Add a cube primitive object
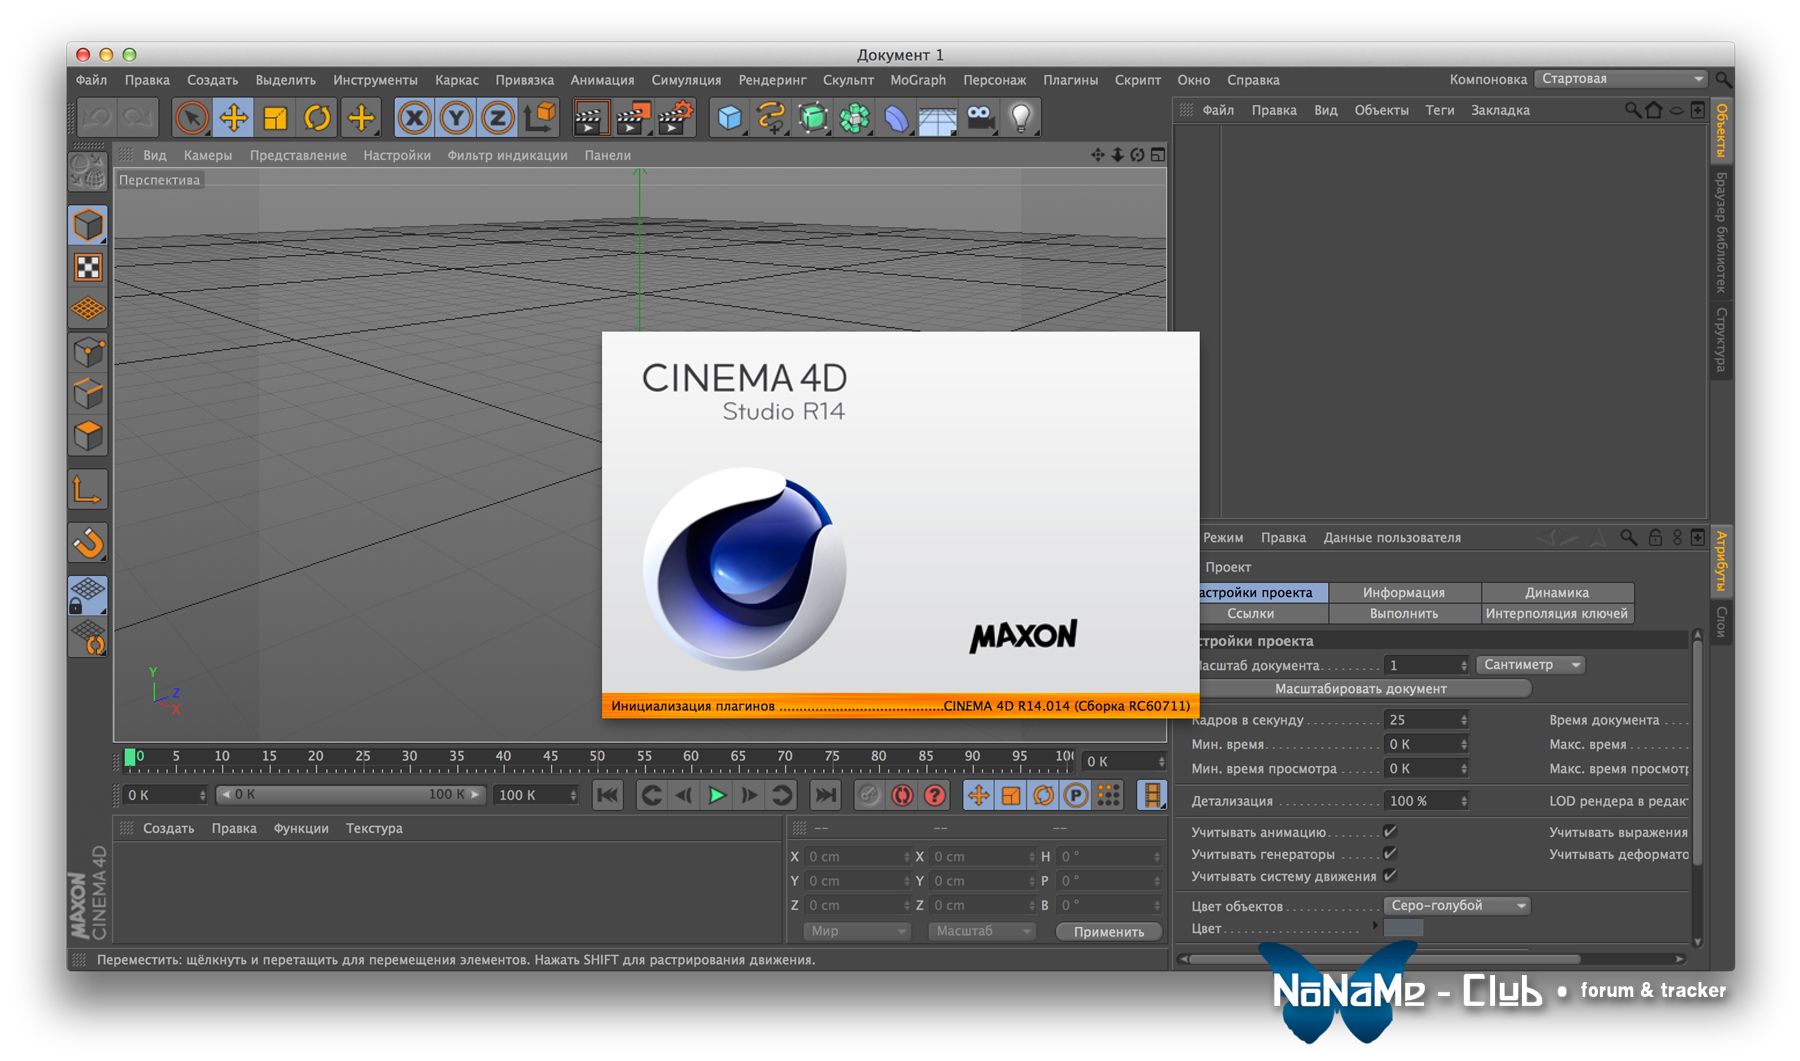The image size is (1800, 1061). (x=730, y=118)
